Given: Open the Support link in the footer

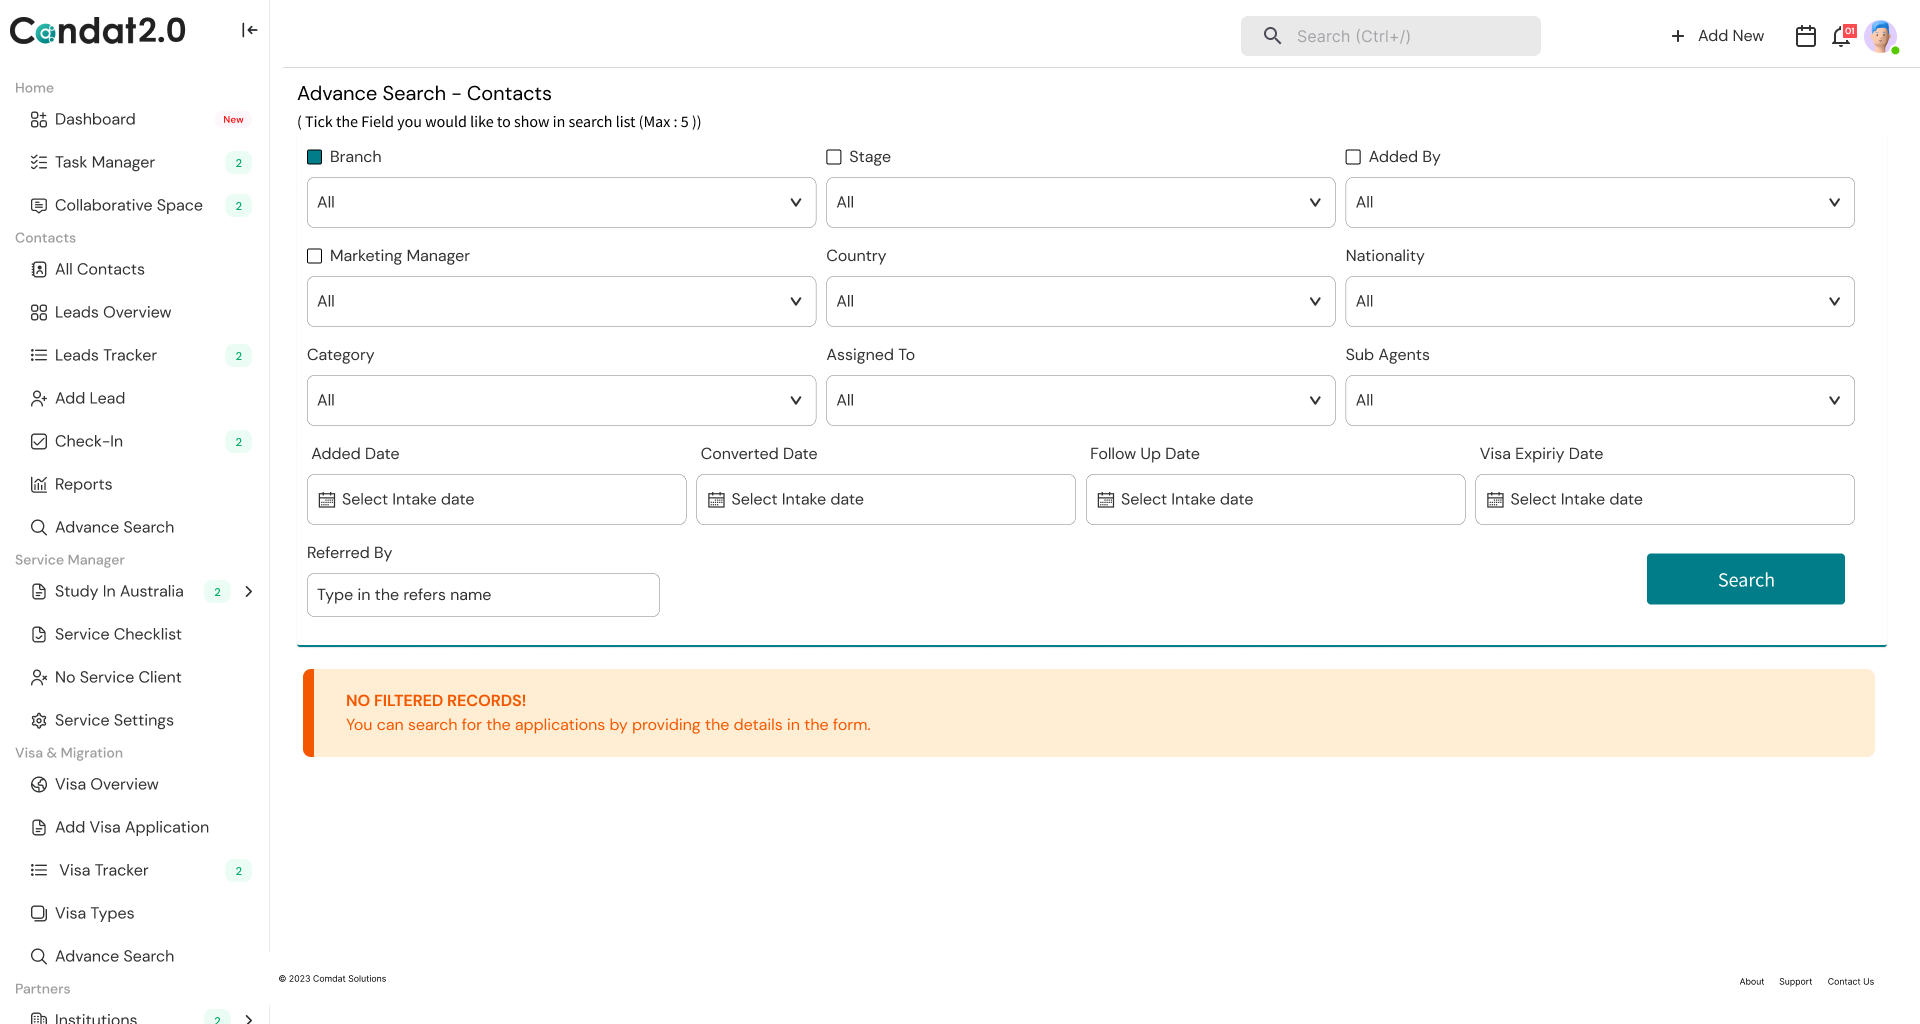Looking at the screenshot, I should [x=1795, y=982].
